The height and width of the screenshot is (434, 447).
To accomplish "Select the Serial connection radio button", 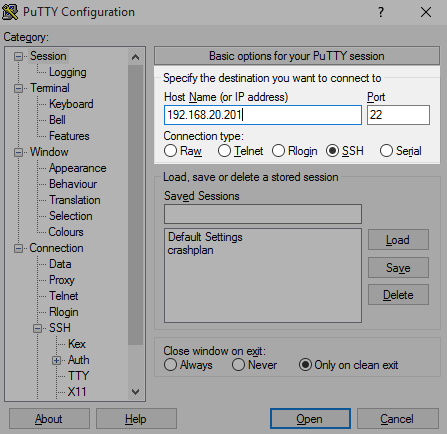I will (x=386, y=151).
